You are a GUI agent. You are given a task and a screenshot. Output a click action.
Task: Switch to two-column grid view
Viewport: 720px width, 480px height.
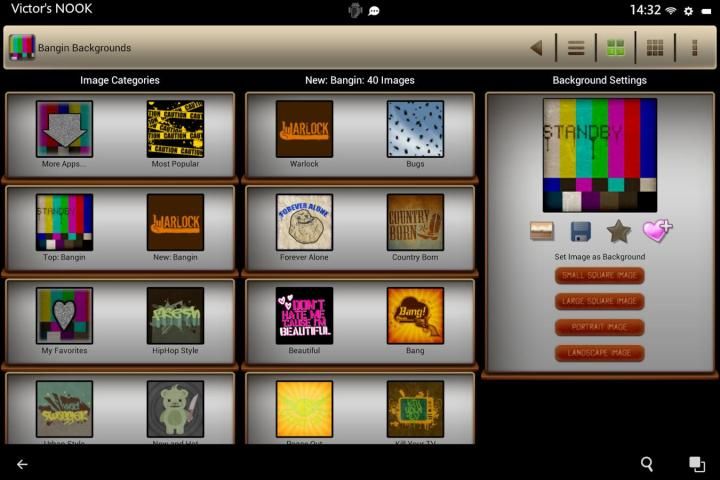pyautogui.click(x=615, y=47)
